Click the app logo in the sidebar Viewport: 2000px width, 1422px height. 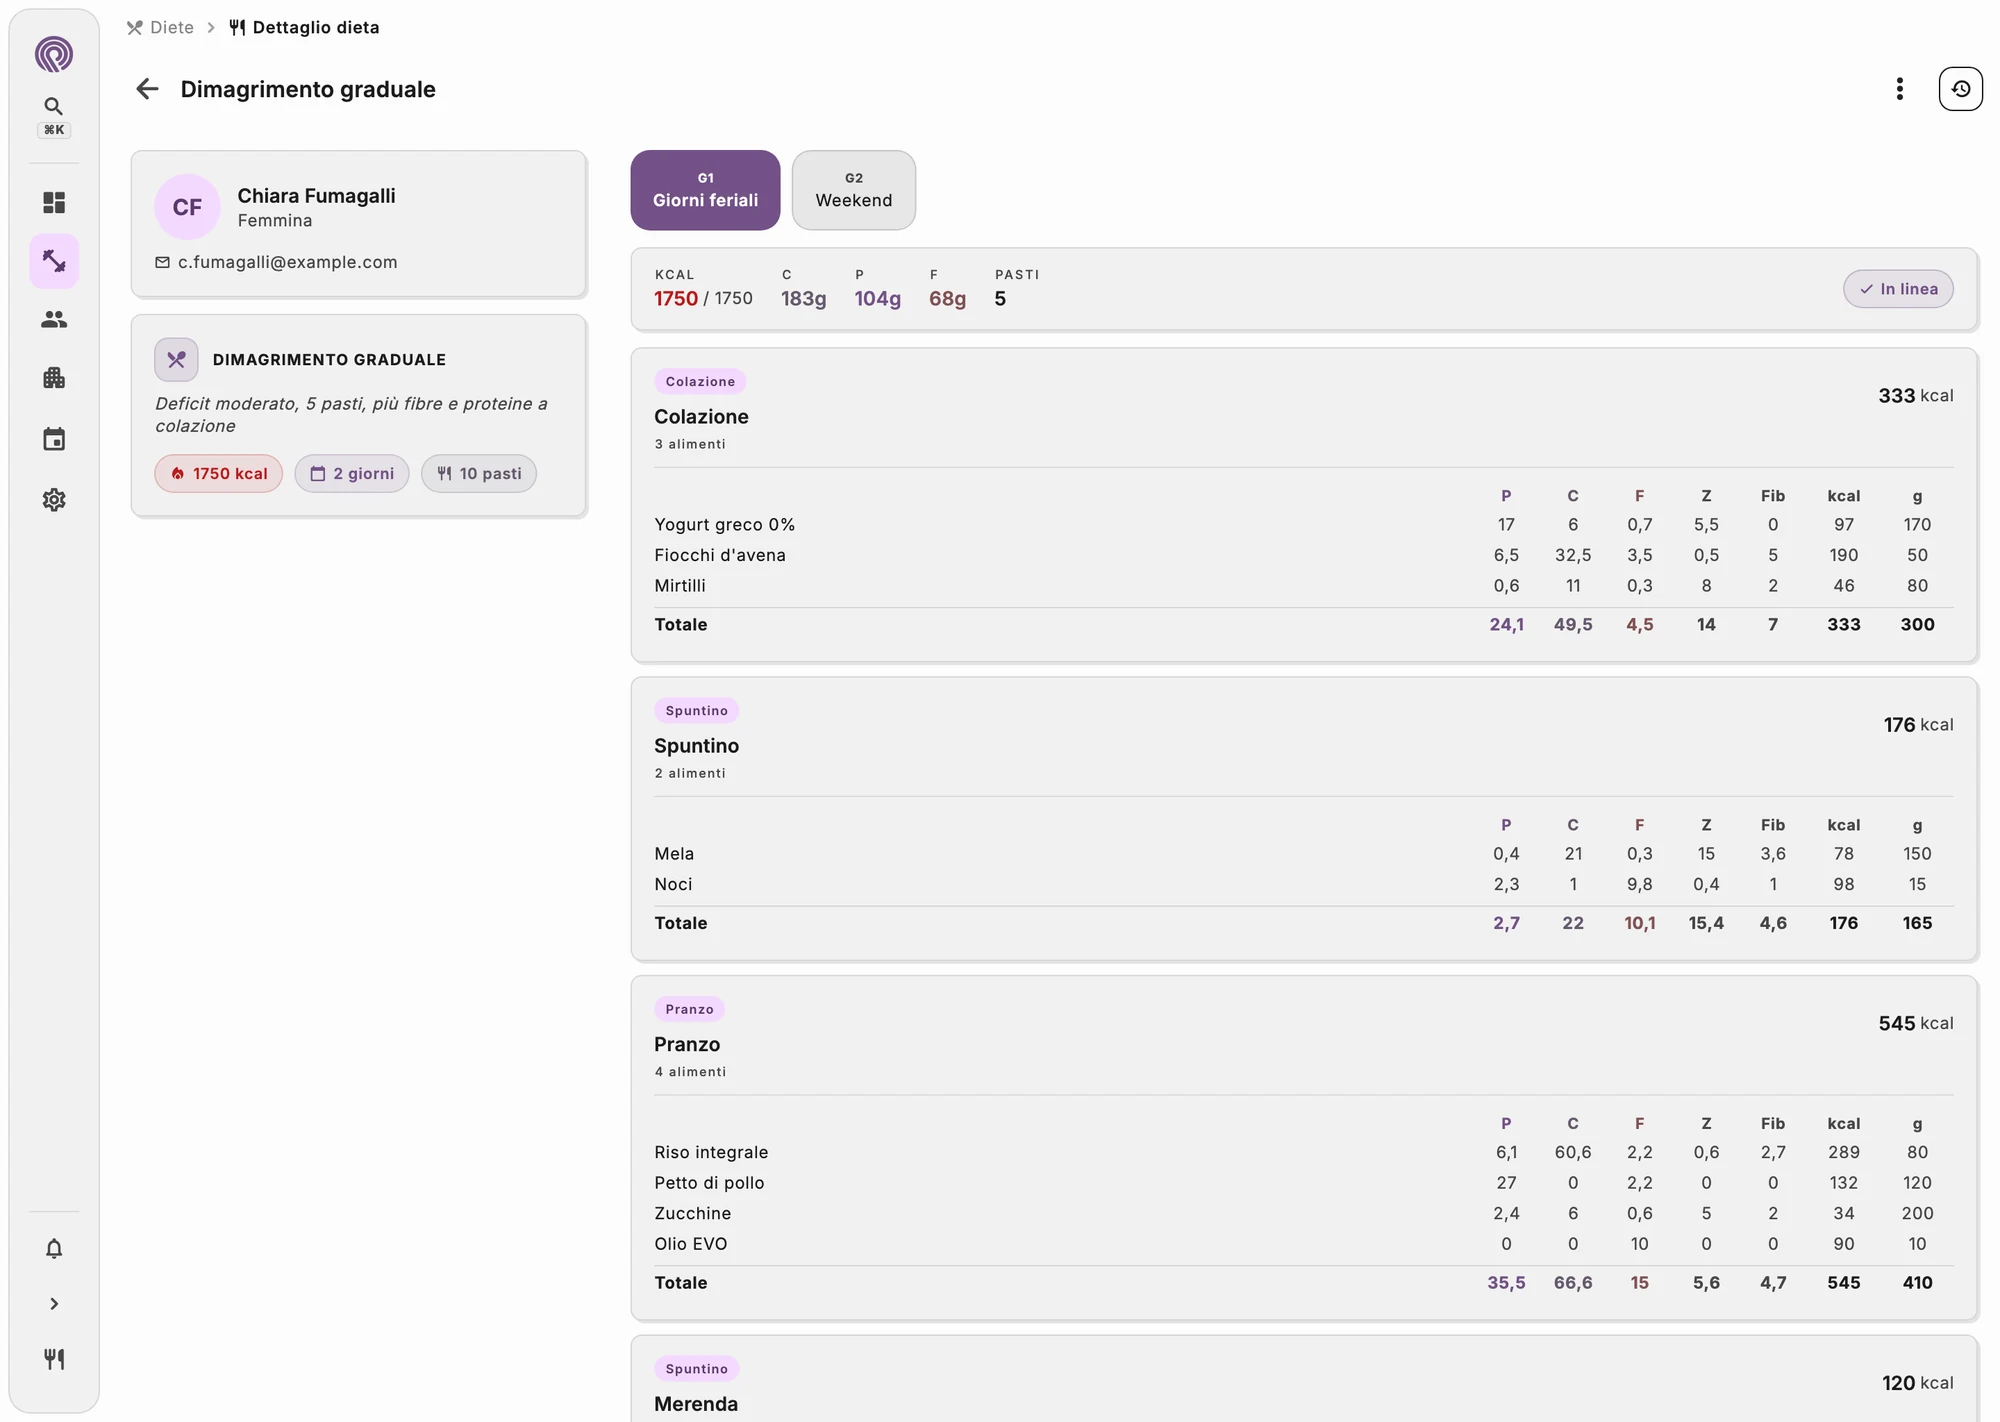[x=54, y=54]
